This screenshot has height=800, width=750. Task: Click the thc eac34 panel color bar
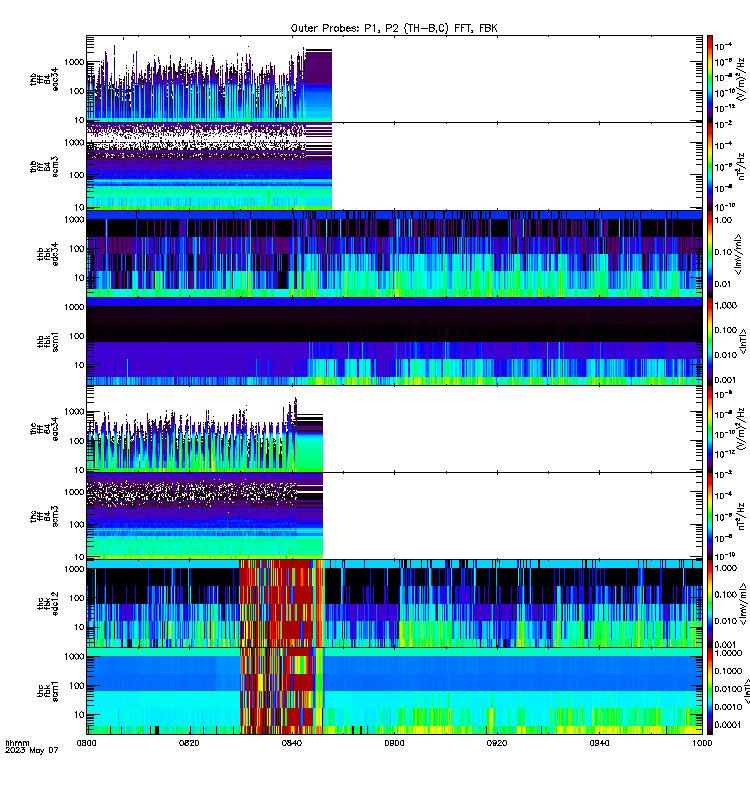coord(710,429)
